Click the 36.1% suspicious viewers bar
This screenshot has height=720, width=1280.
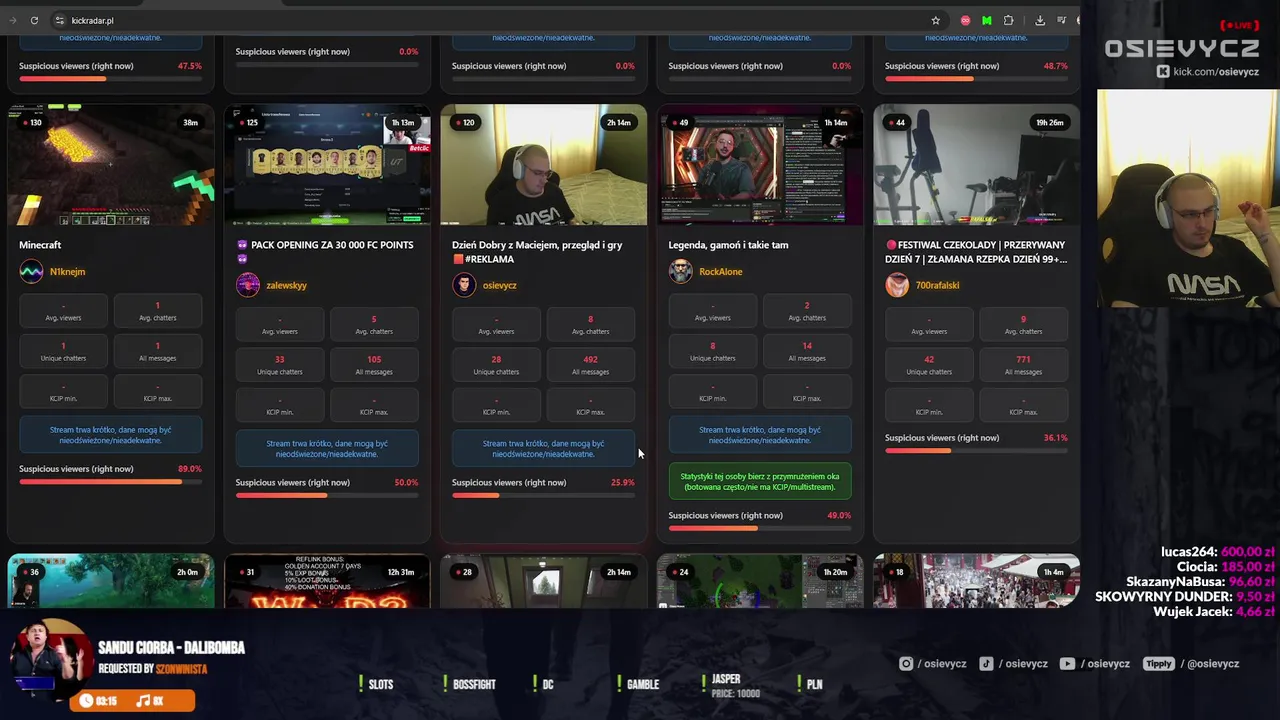pos(976,451)
